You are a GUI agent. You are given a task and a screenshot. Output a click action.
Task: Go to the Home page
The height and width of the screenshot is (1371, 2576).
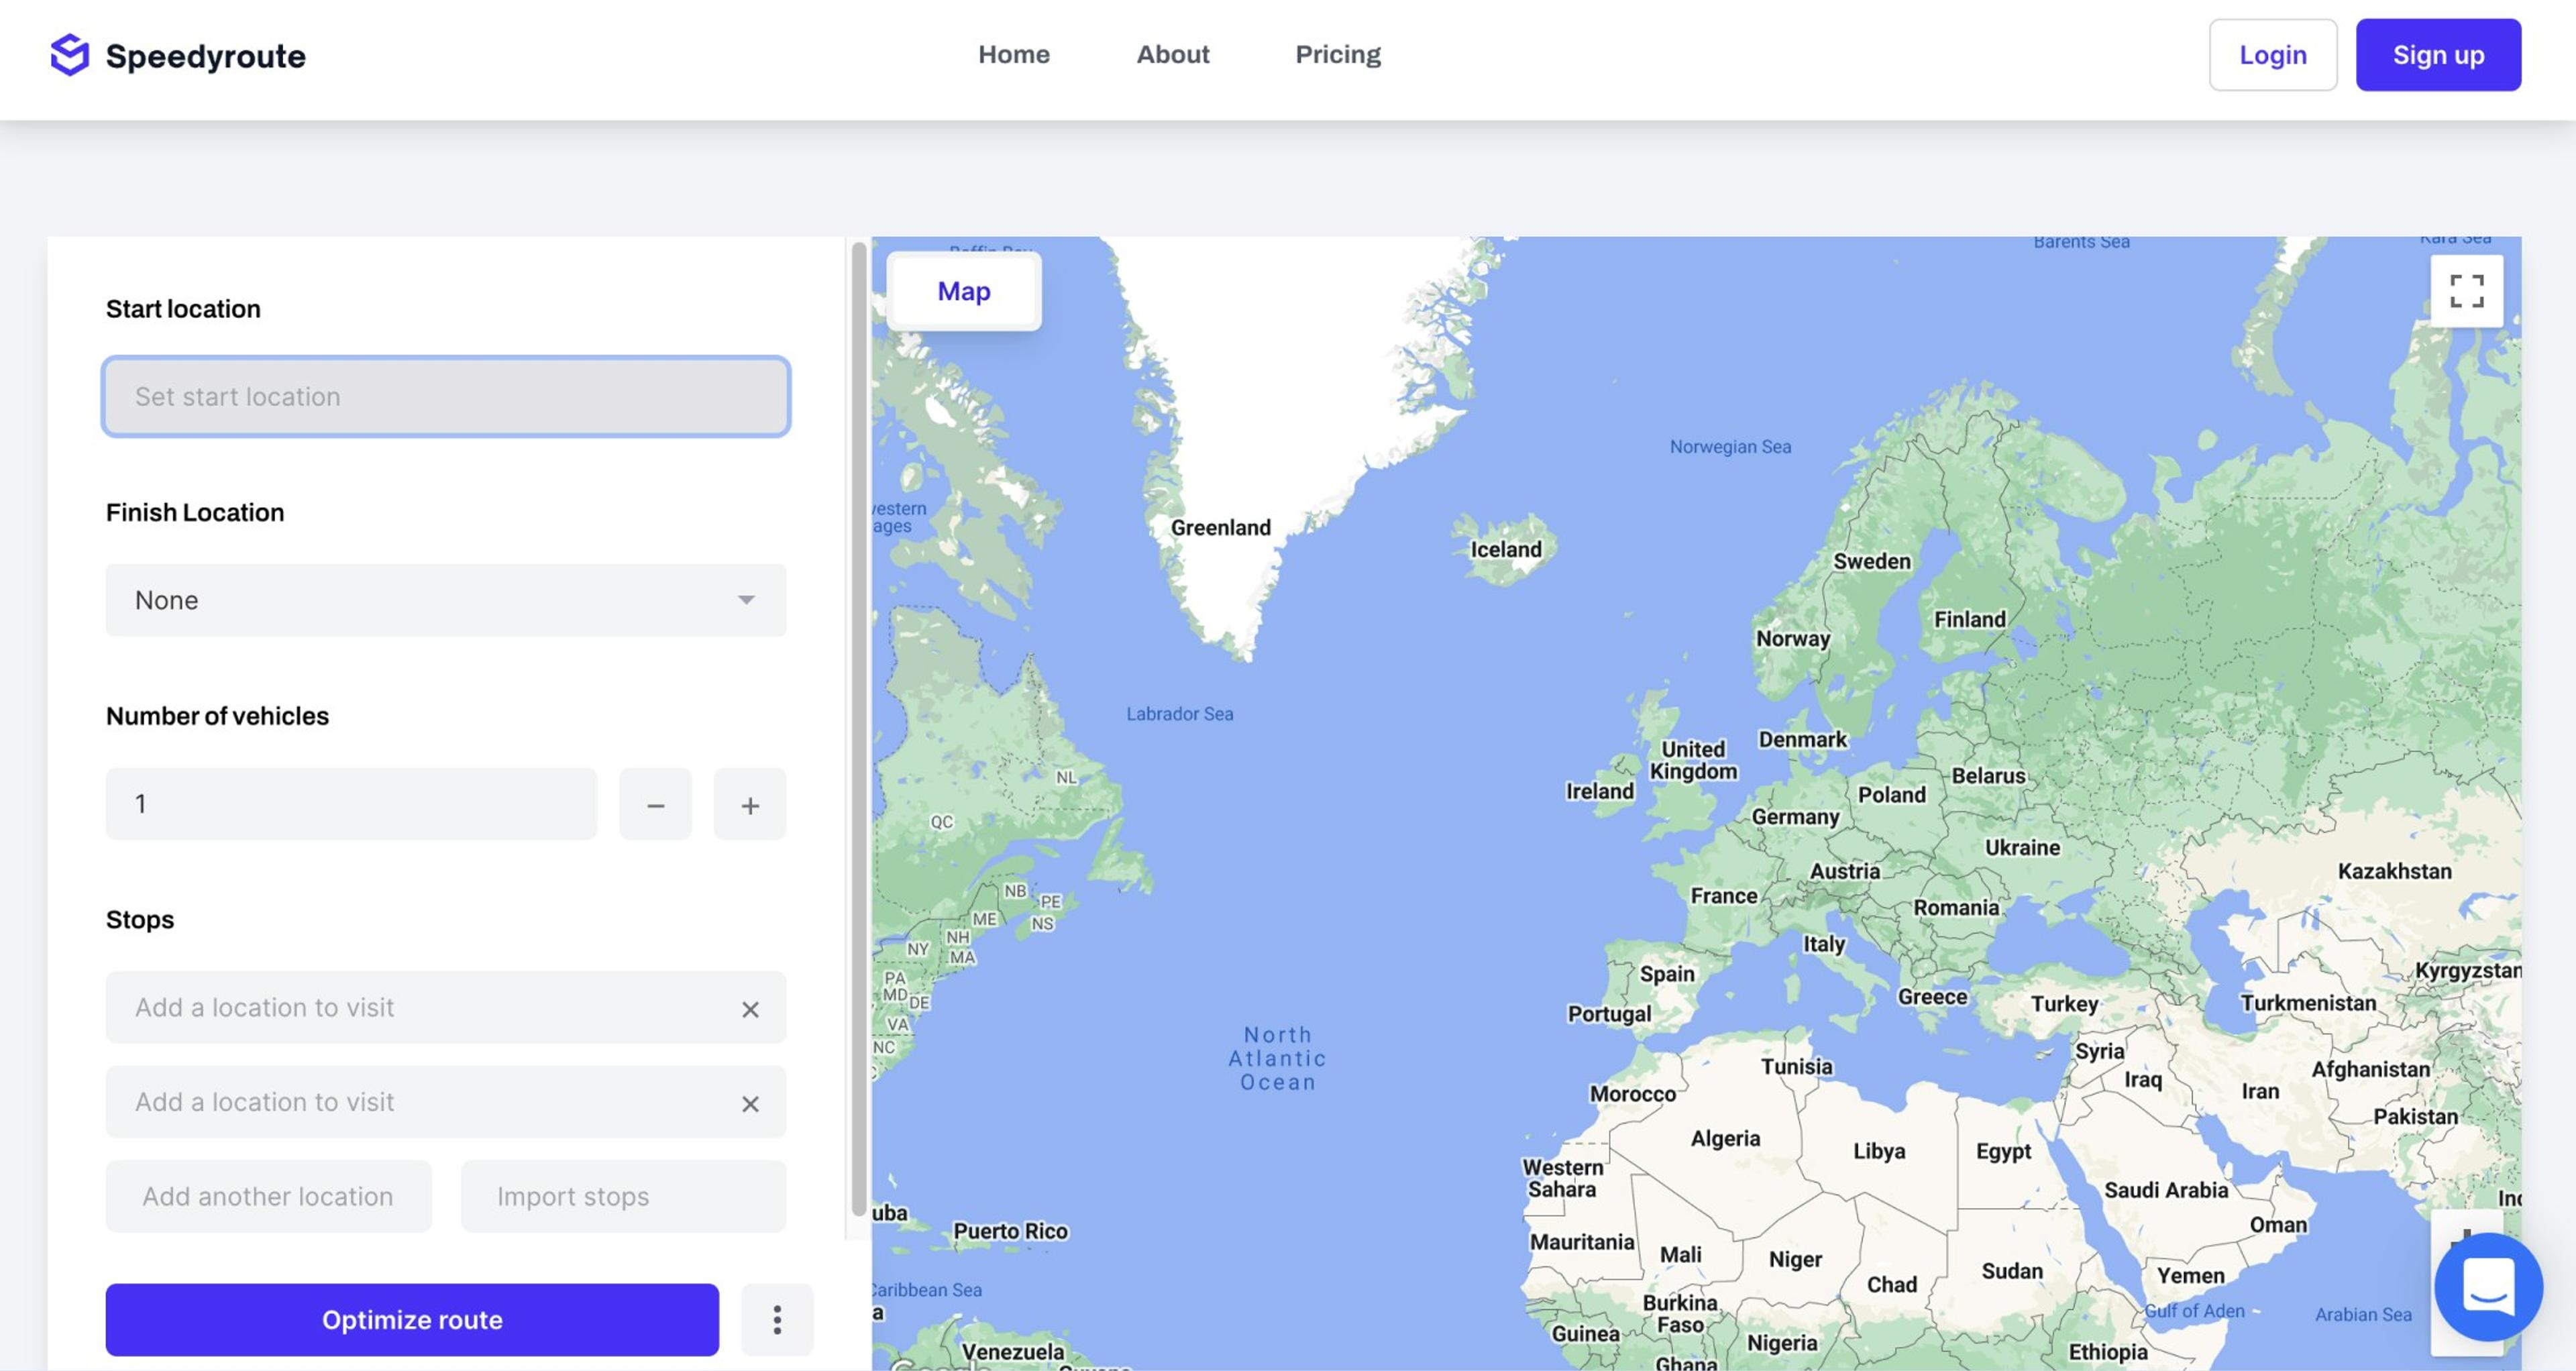[x=1013, y=55]
